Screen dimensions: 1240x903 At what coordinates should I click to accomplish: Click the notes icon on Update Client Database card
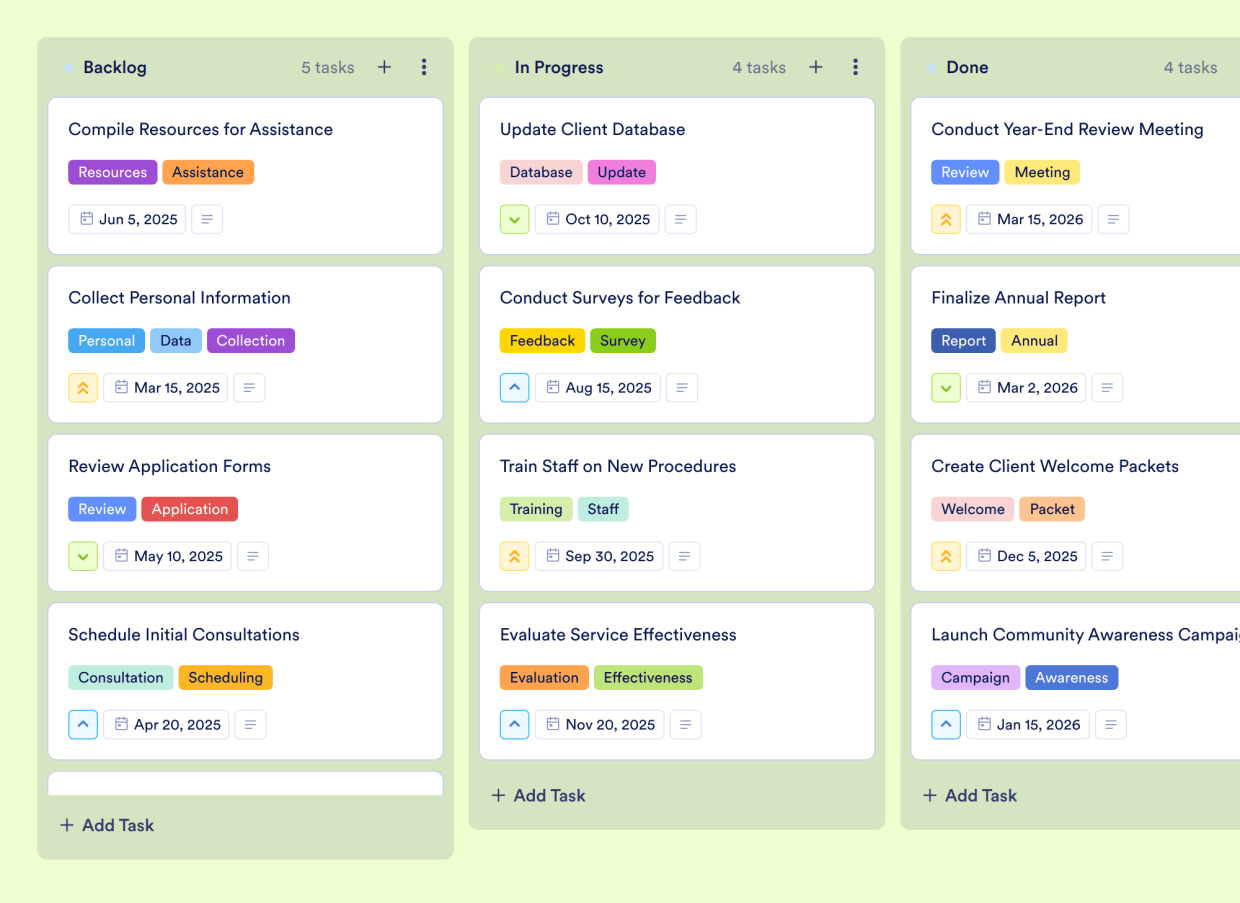click(x=680, y=219)
